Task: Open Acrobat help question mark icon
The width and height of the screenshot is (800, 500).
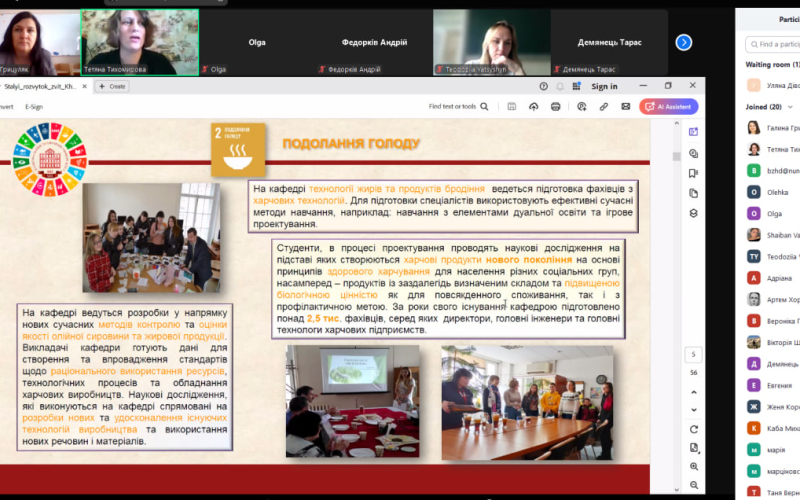Action: point(543,86)
